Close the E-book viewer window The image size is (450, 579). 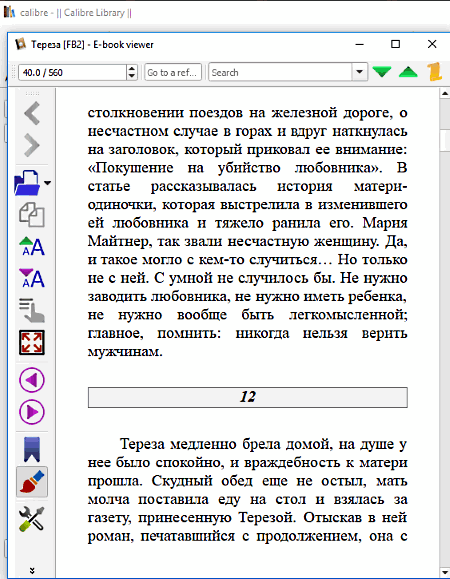click(x=432, y=44)
